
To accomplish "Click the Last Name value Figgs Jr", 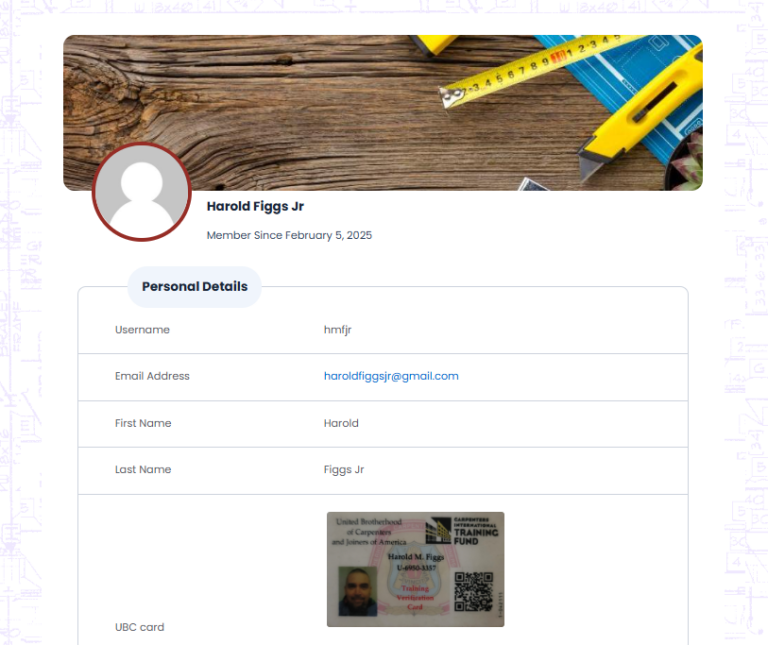I will pyautogui.click(x=344, y=470).
